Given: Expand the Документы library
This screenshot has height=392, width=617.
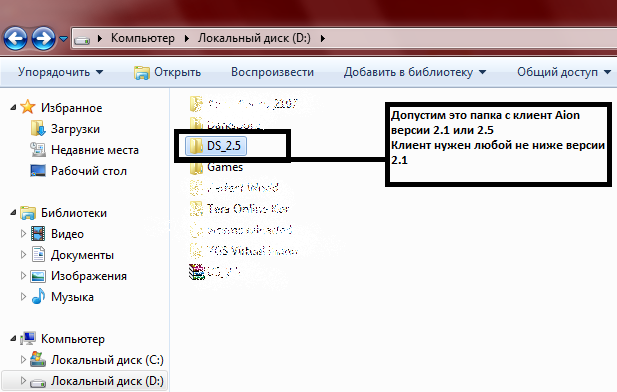Looking at the screenshot, I should [23, 255].
